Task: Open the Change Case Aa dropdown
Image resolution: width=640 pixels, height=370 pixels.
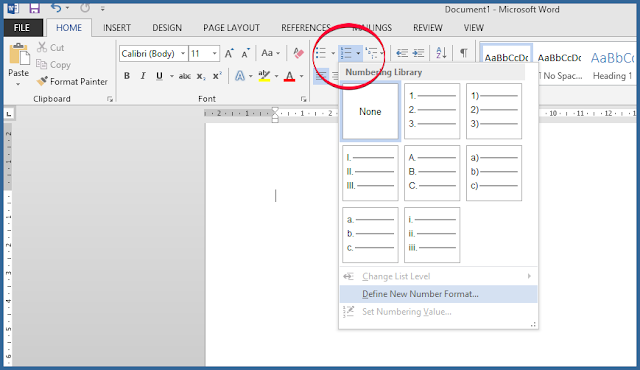Action: 270,53
